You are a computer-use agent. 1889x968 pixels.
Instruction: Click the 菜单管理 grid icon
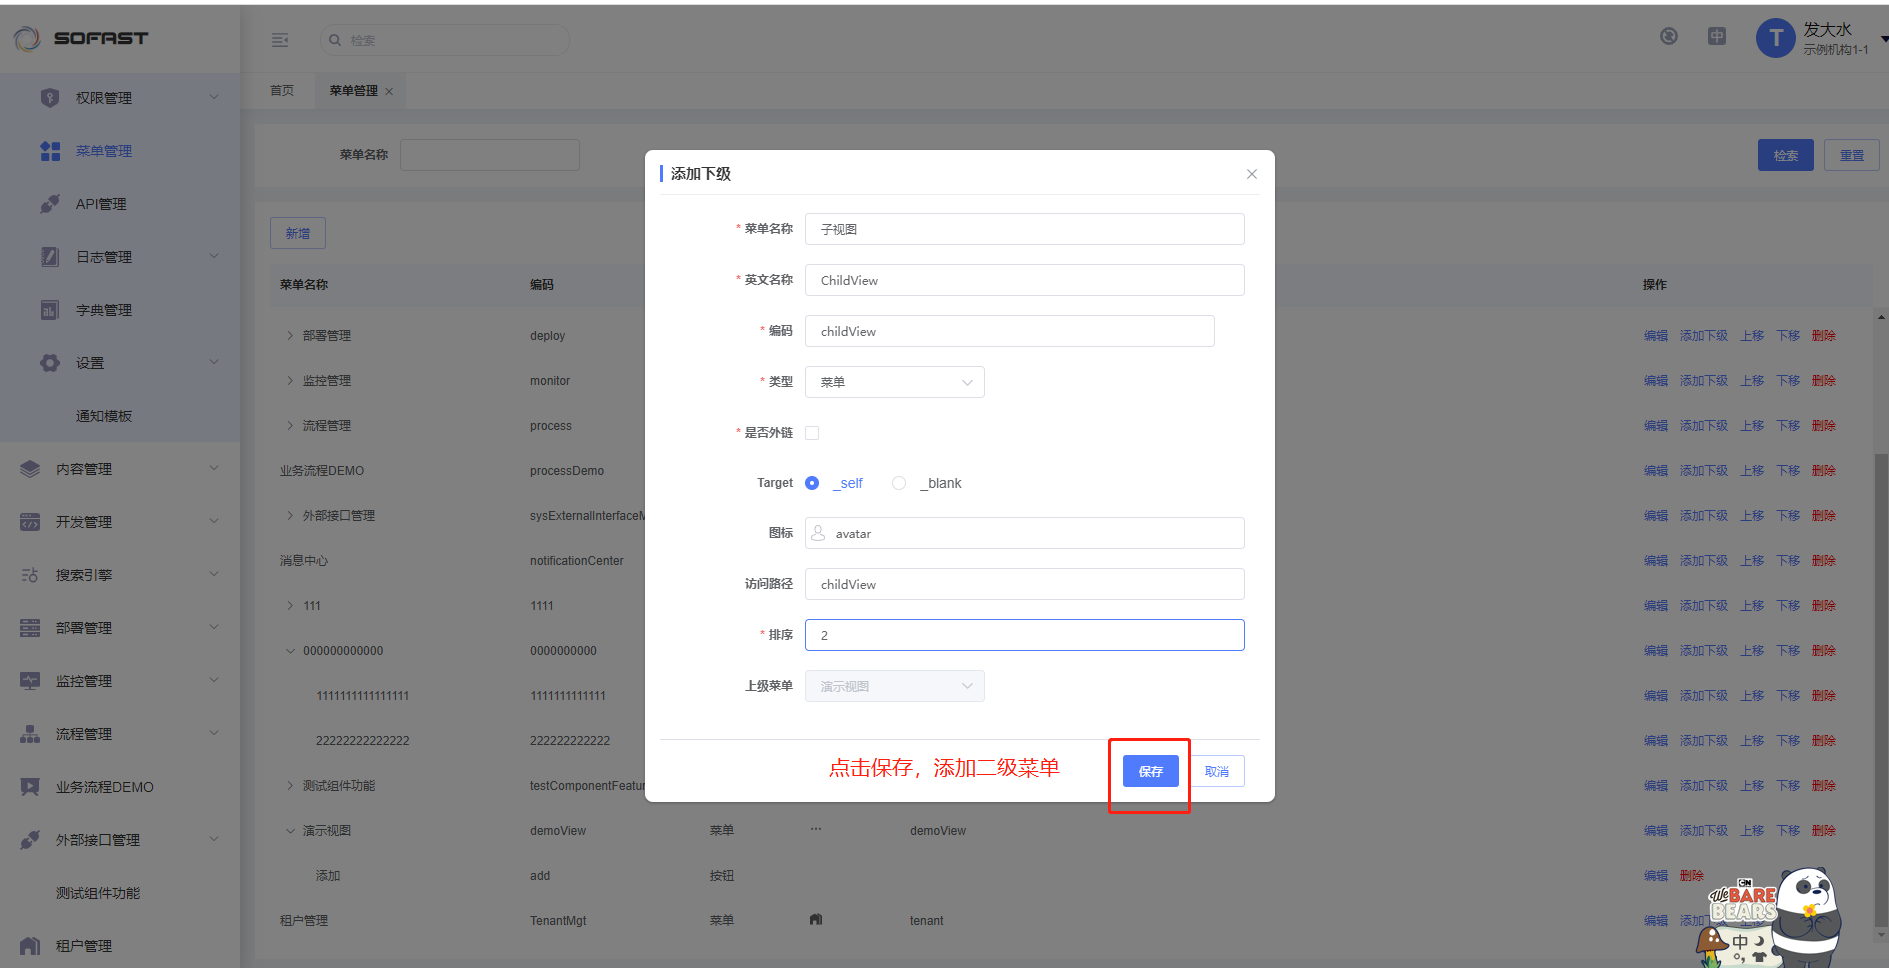50,151
